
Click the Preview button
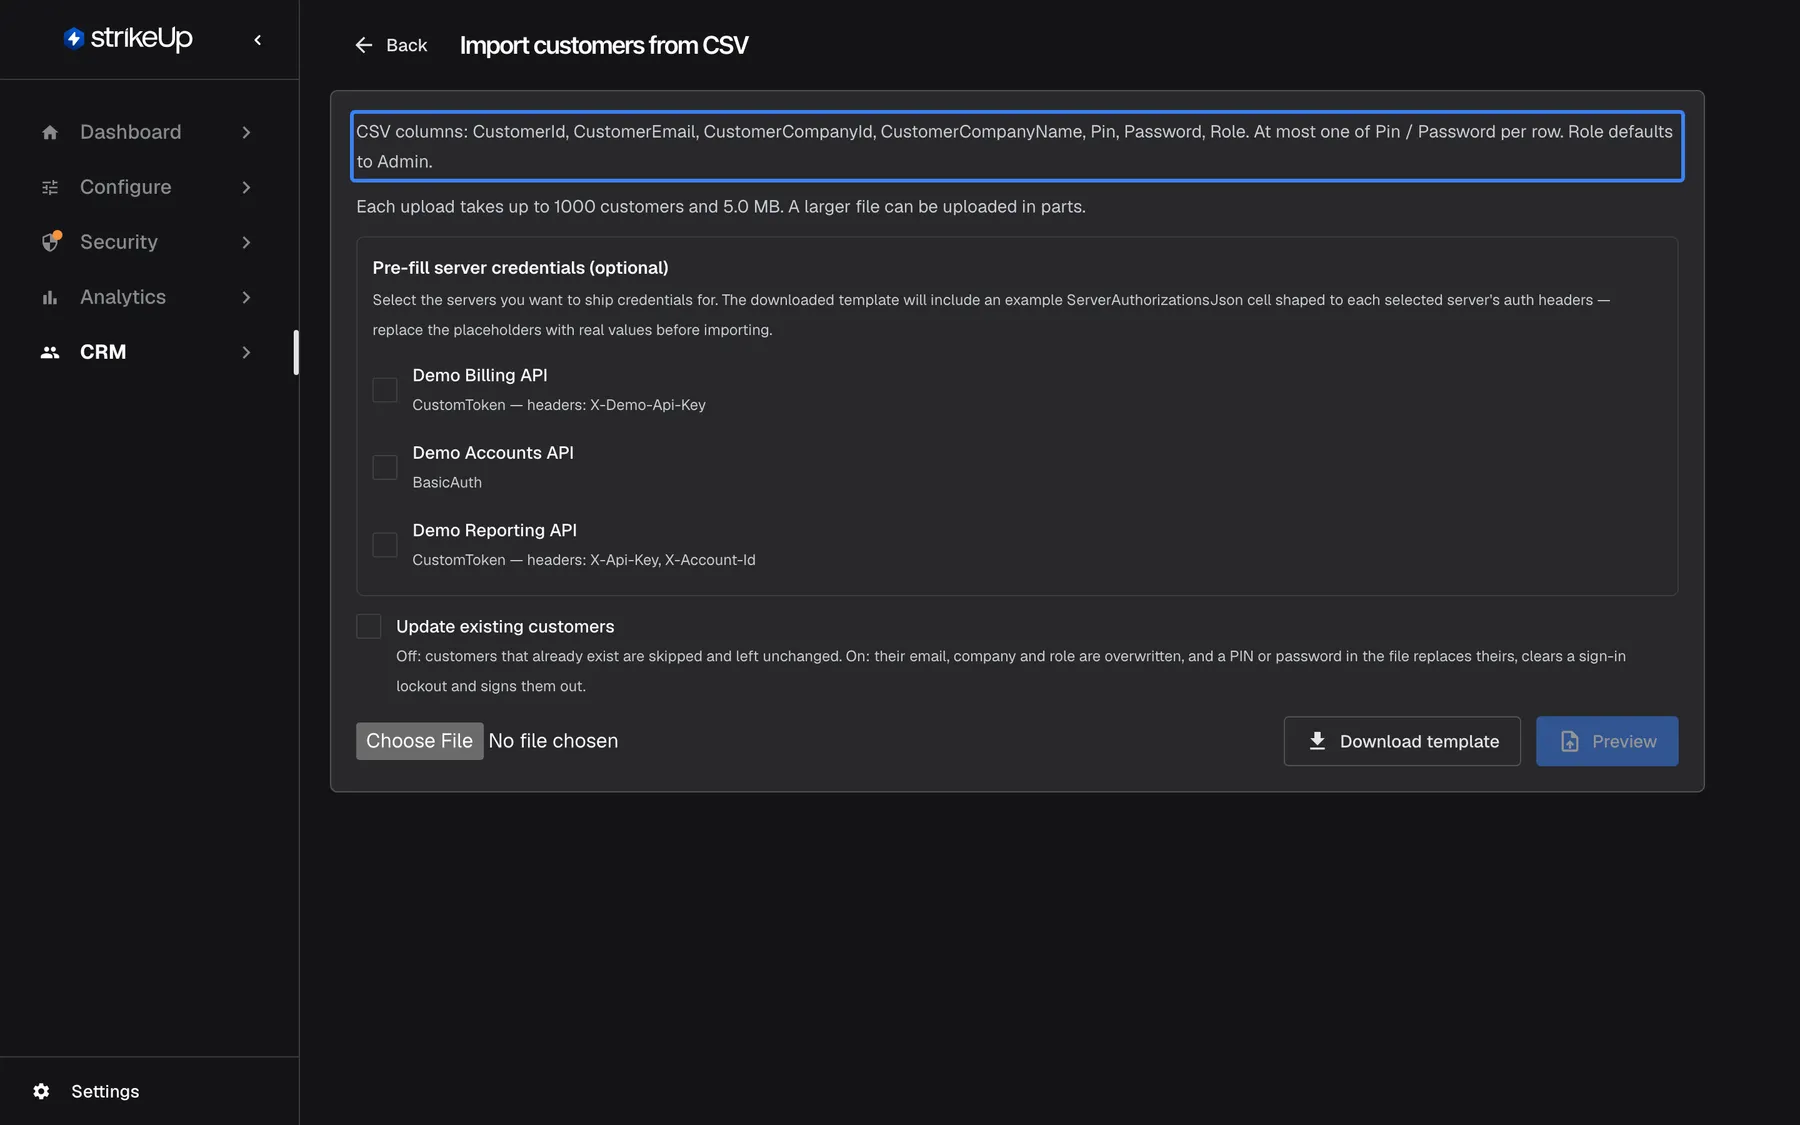click(1607, 741)
